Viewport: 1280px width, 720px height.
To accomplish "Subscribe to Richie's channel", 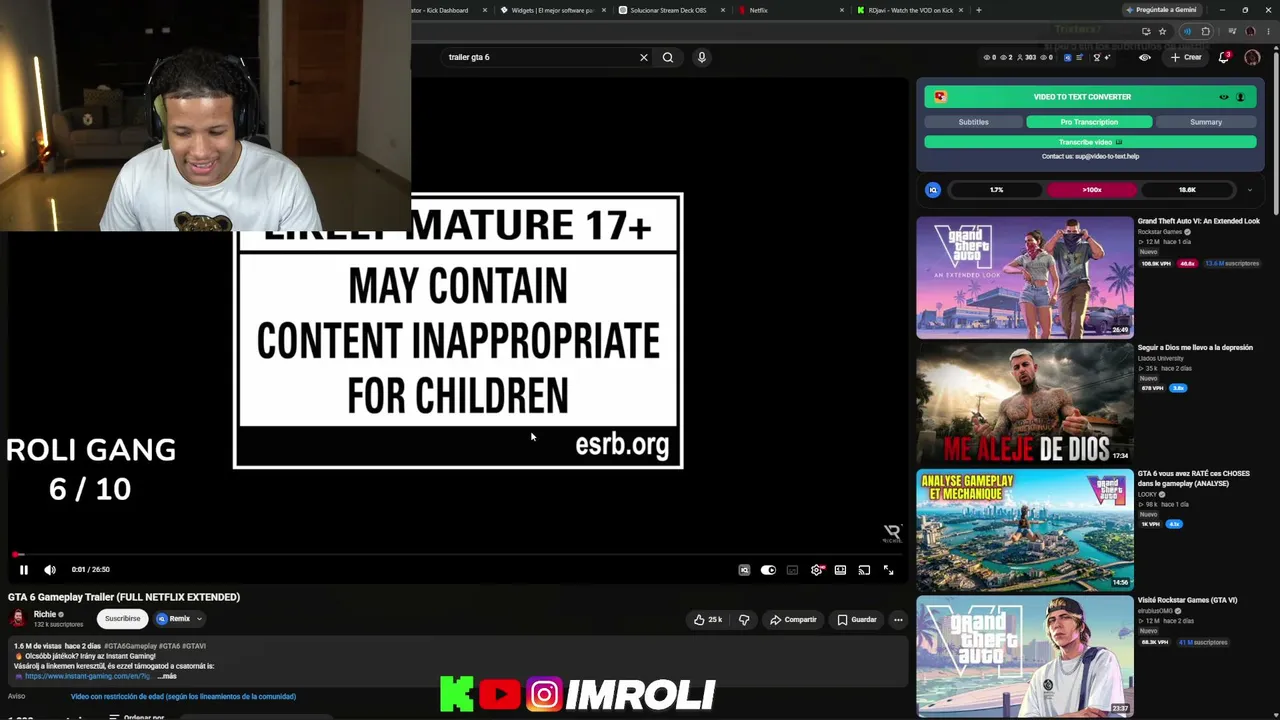I will (x=123, y=619).
